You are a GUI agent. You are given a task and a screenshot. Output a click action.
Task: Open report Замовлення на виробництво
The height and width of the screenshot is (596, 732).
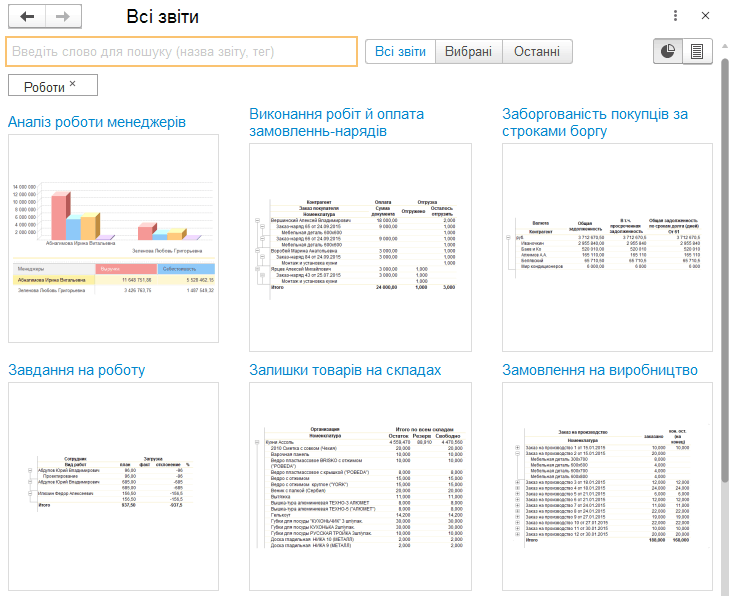point(600,370)
